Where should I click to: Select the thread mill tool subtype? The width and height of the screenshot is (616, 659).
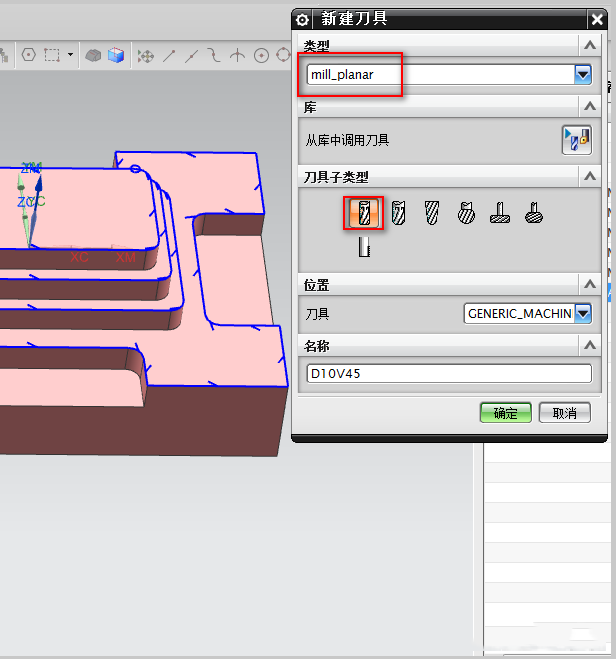[364, 248]
